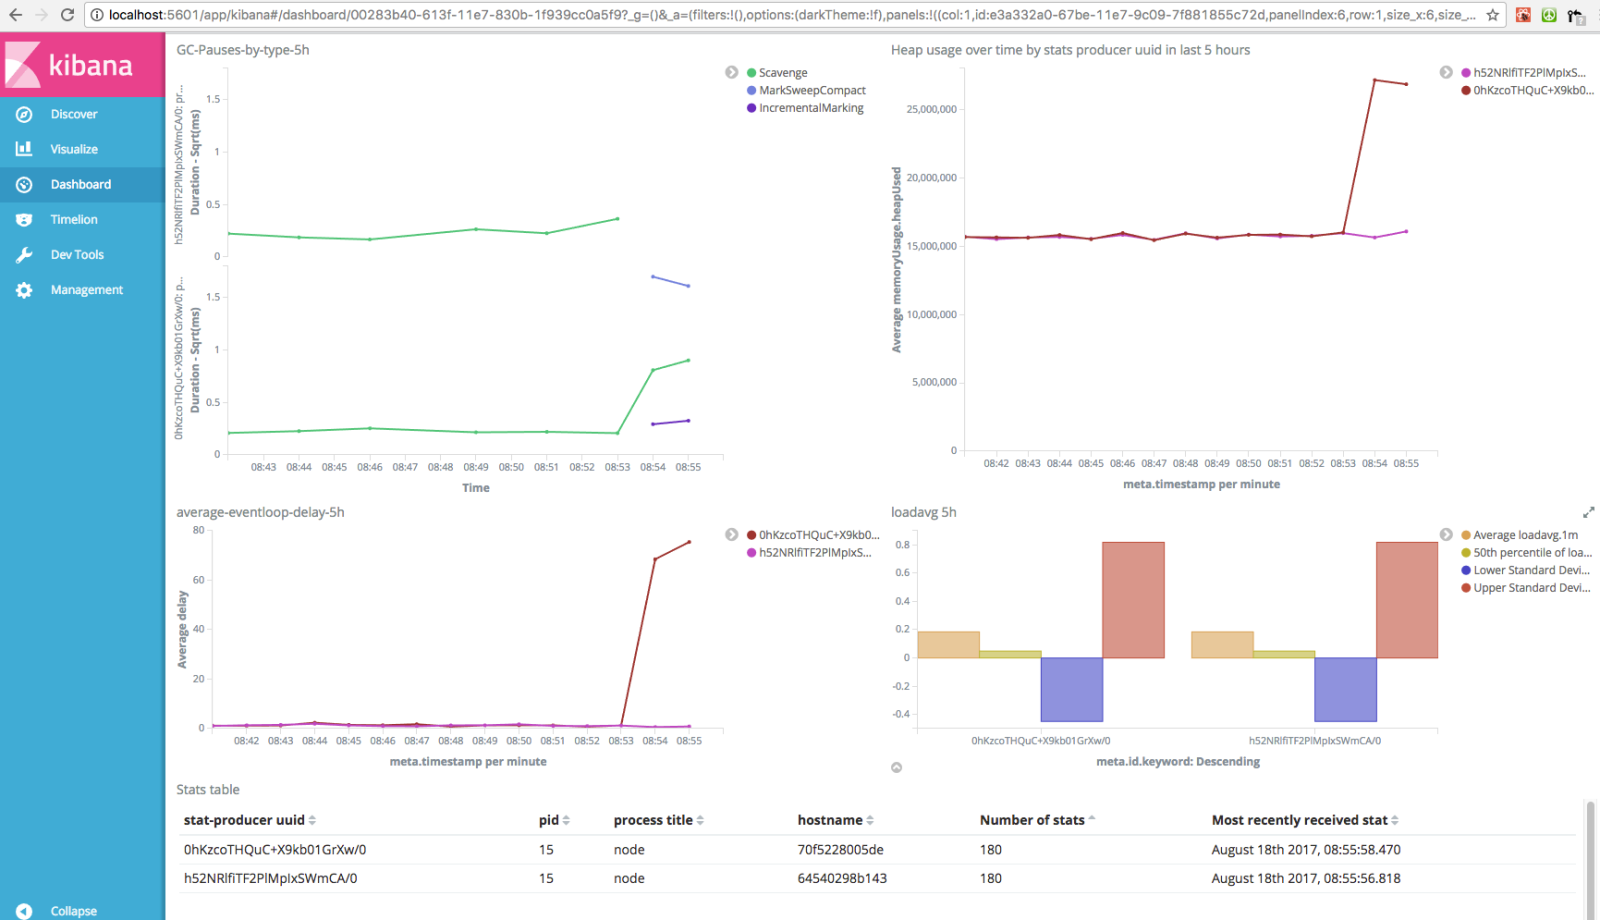1600x920 pixels.
Task: Click the red browser extension icon
Action: click(1523, 15)
